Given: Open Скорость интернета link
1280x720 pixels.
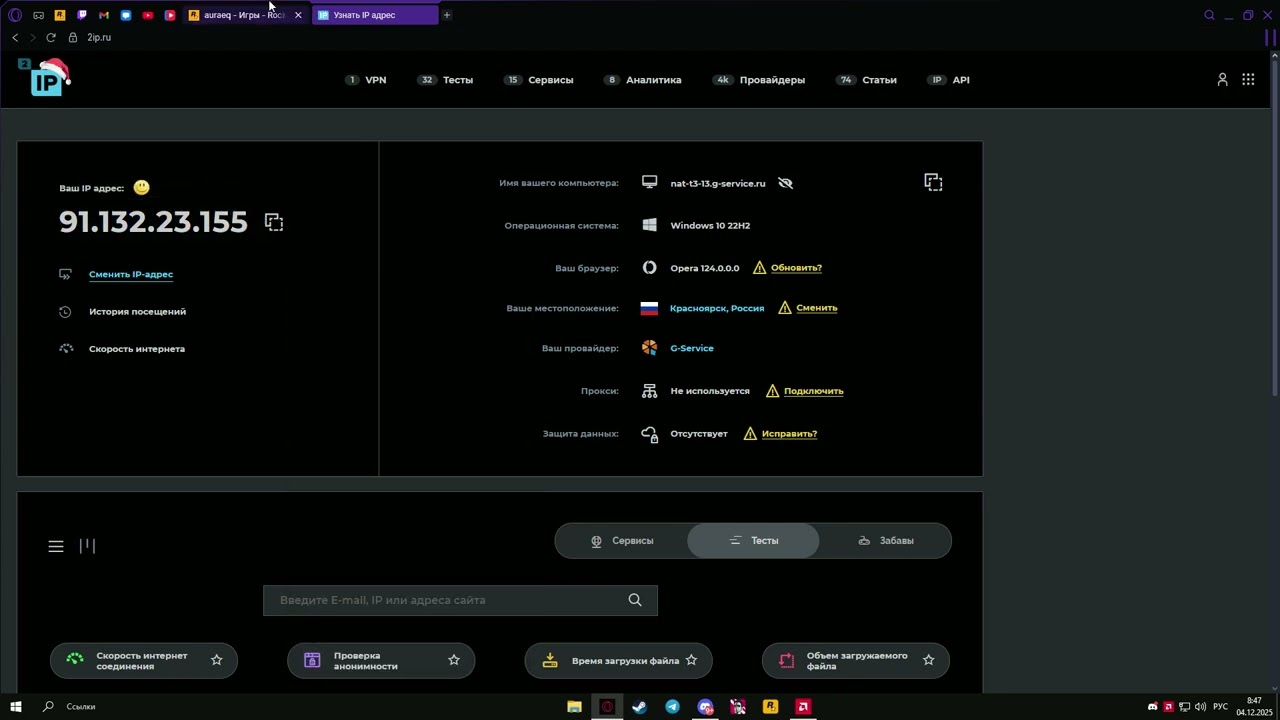Looking at the screenshot, I should pyautogui.click(x=137, y=349).
